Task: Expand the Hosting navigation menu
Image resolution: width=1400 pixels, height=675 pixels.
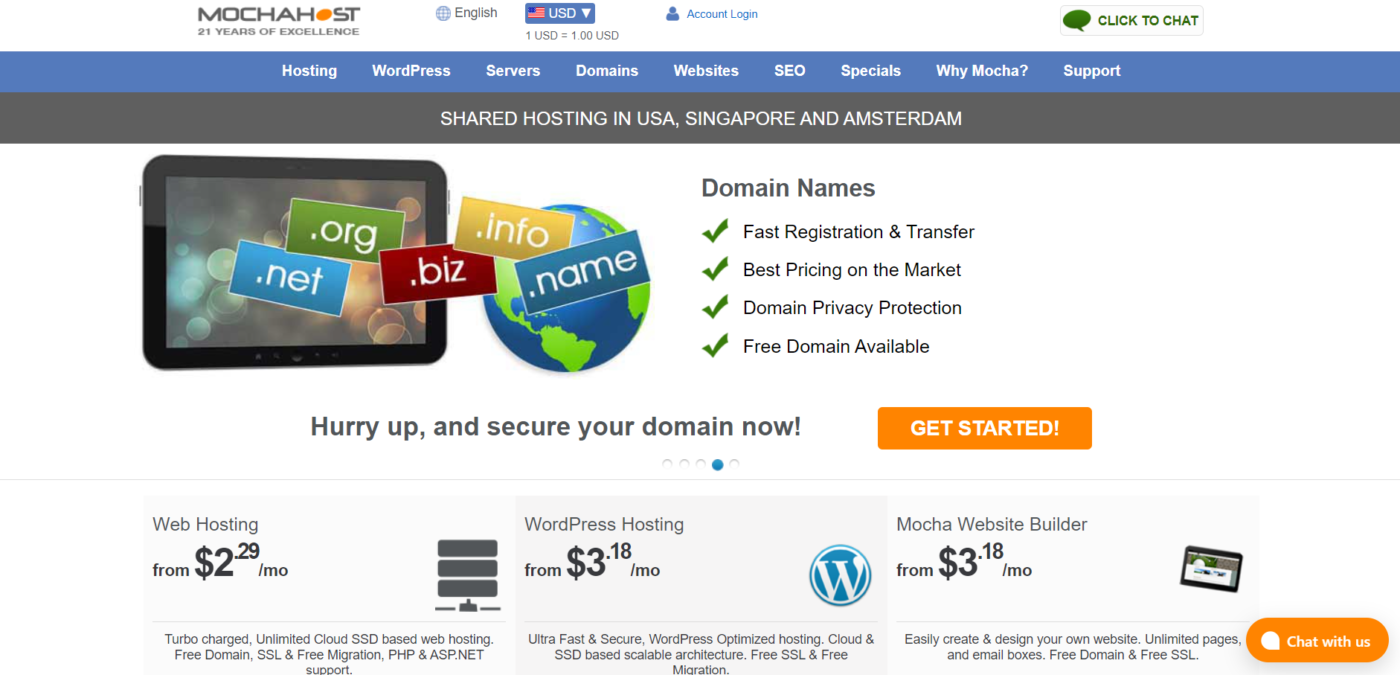Action: point(309,71)
